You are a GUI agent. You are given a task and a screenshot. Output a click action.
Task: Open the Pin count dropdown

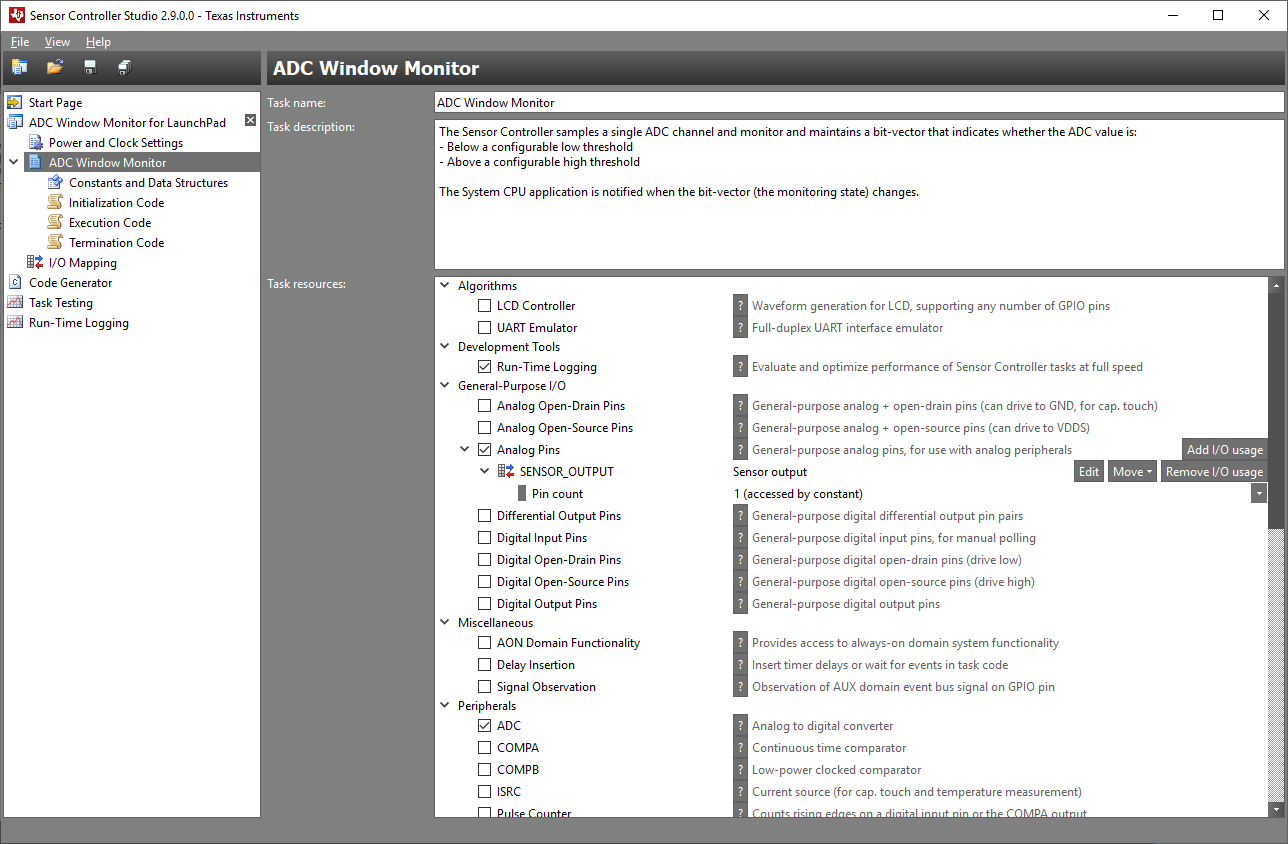(1258, 494)
